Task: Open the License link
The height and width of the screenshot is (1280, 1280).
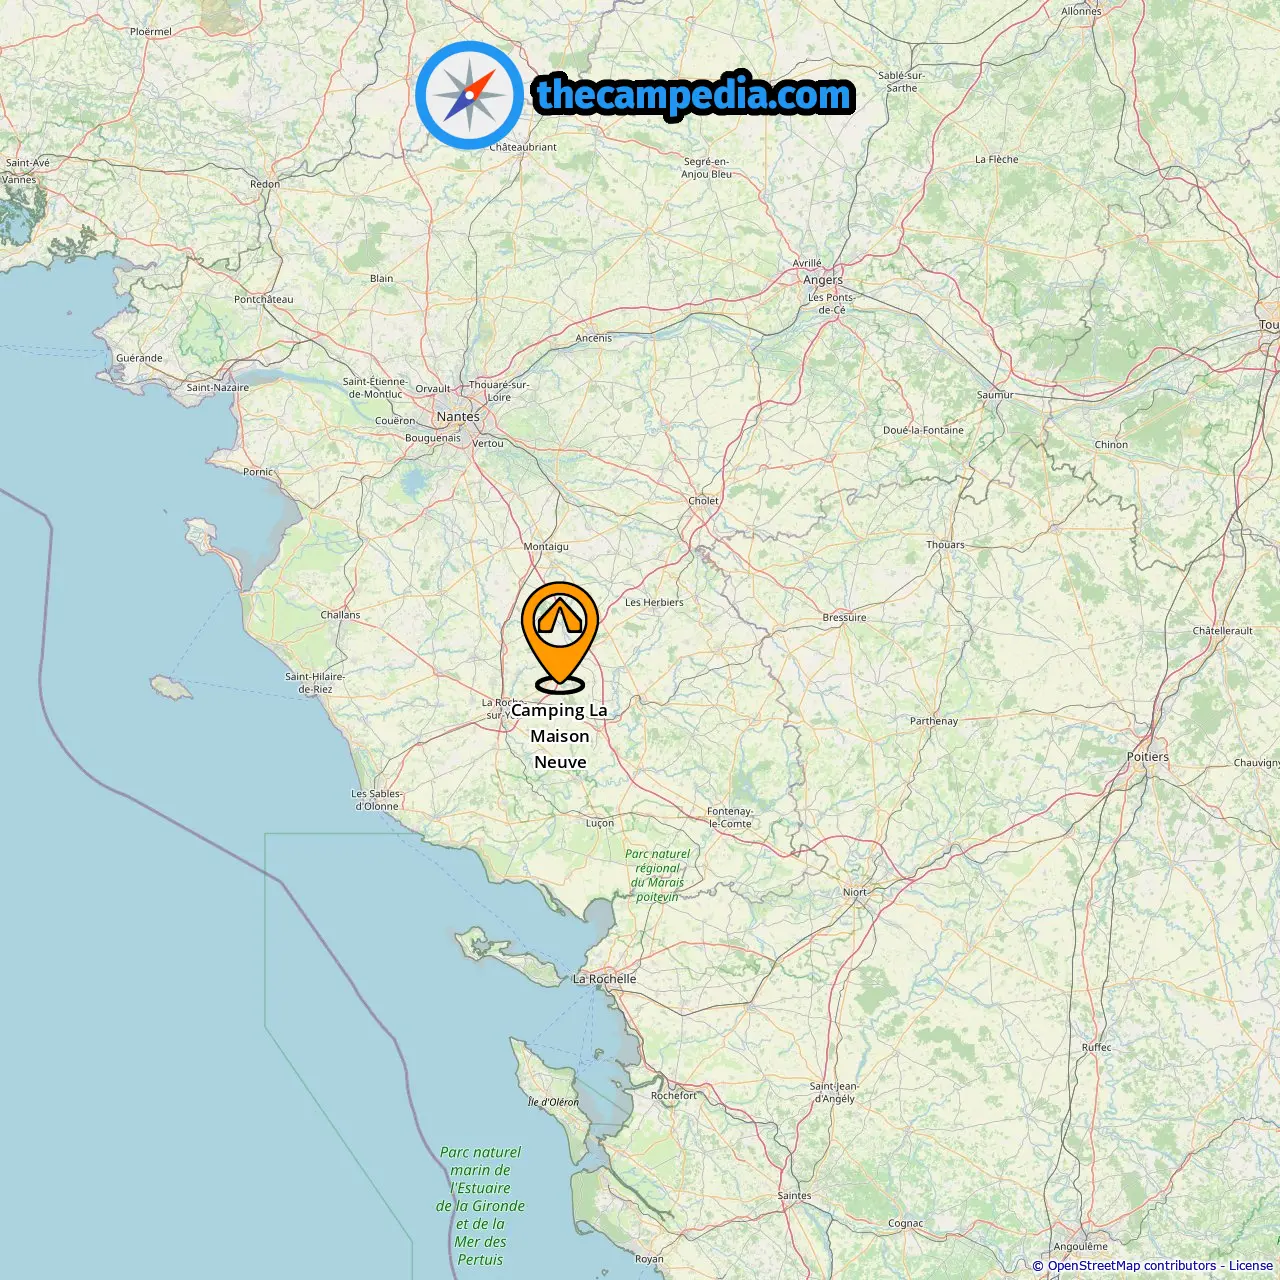Action: [1251, 1265]
